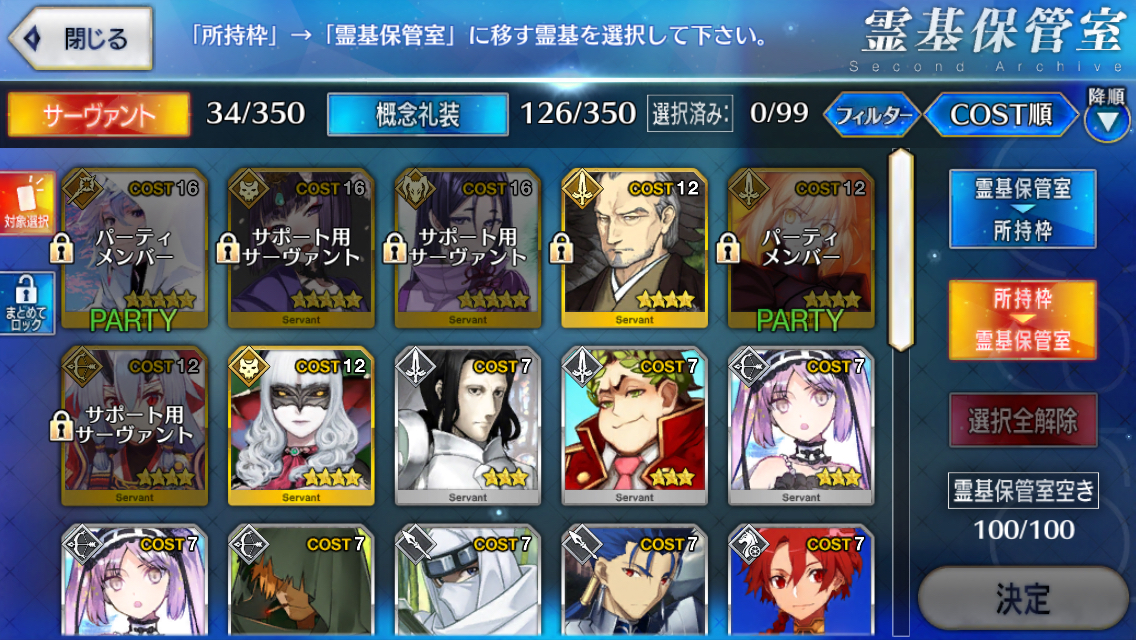Screen dimensions: 1136x640
Task: Select the old man Saber cost 12 card
Action: point(634,249)
